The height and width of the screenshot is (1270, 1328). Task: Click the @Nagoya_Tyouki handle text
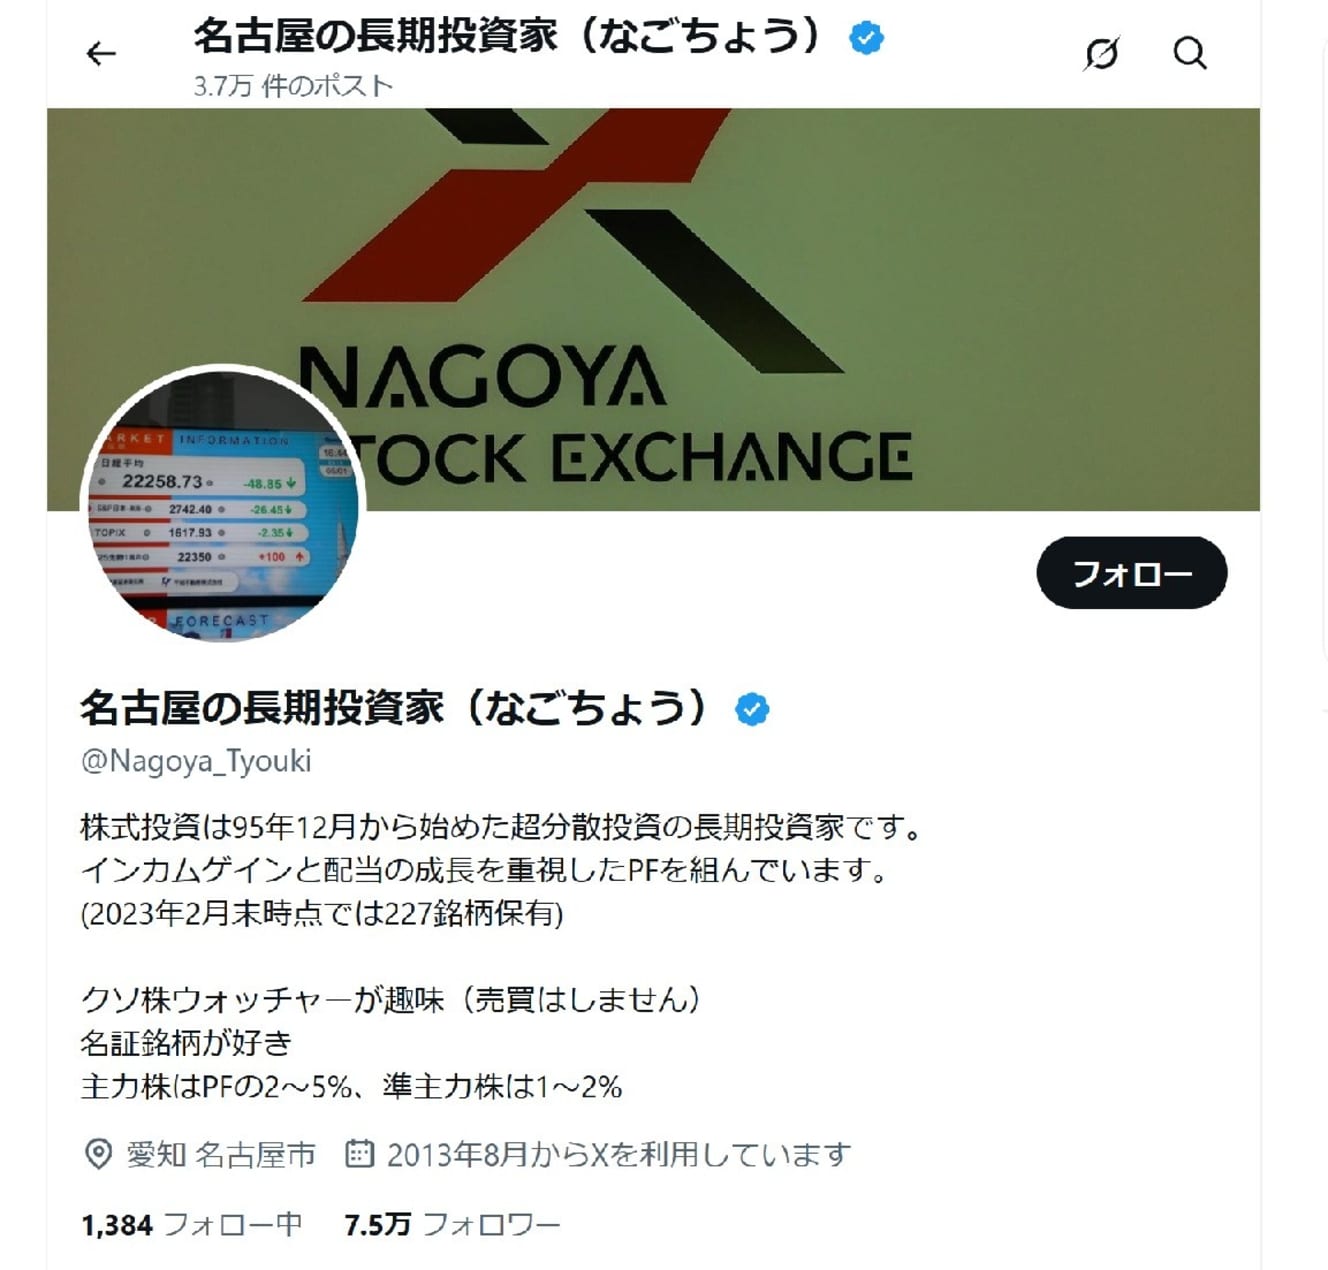[196, 761]
